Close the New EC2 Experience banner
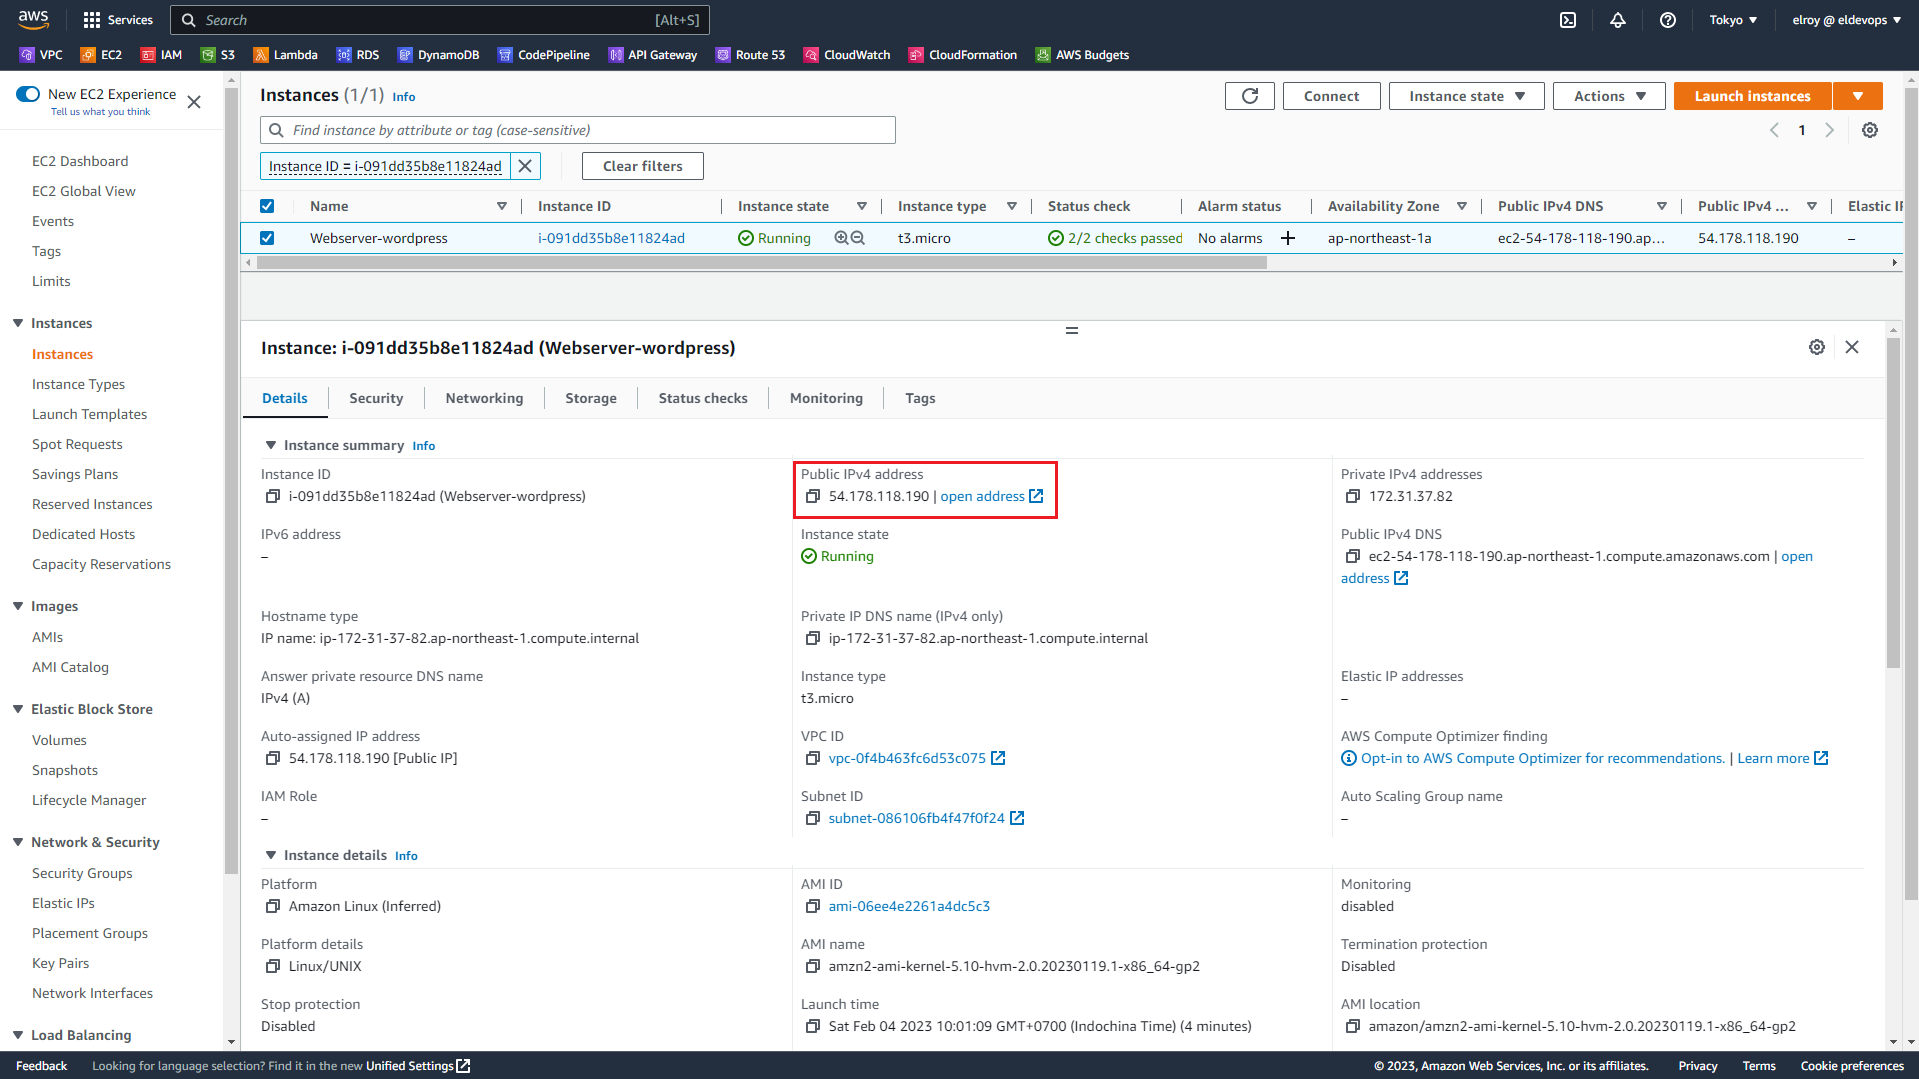1919x1079 pixels. pos(194,102)
